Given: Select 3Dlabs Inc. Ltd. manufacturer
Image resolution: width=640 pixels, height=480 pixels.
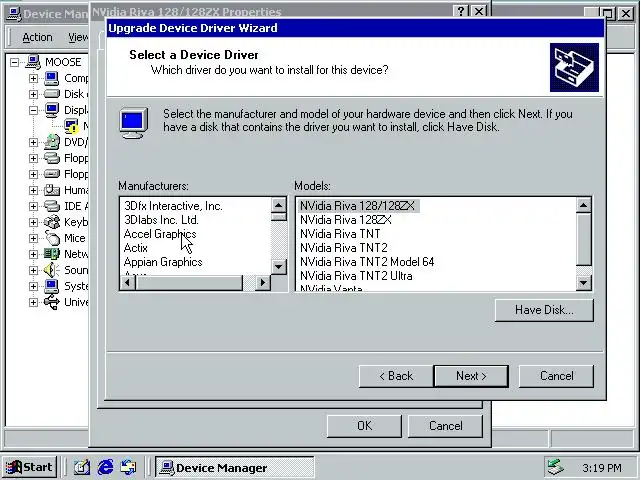Looking at the screenshot, I should click(161, 220).
